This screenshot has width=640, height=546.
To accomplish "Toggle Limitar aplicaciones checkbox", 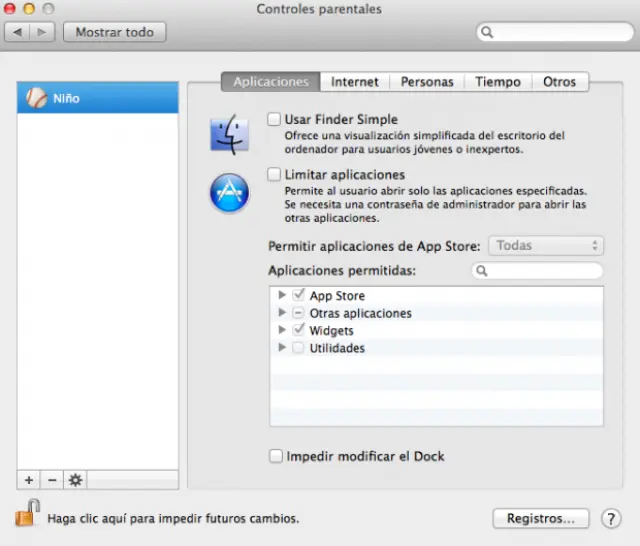I will [274, 174].
